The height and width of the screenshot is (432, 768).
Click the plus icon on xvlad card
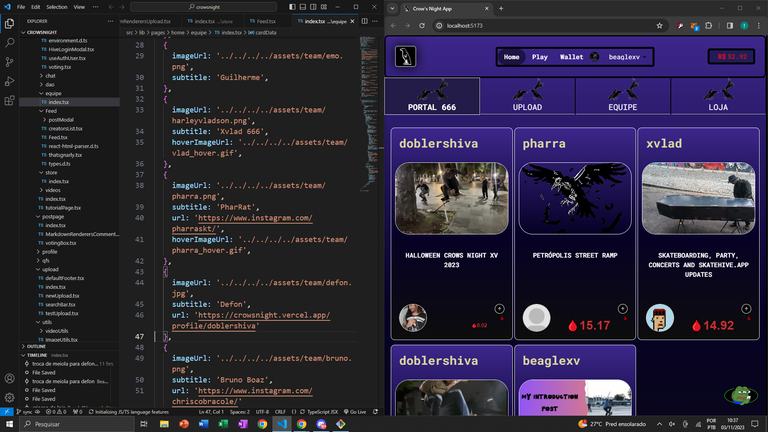[746, 309]
